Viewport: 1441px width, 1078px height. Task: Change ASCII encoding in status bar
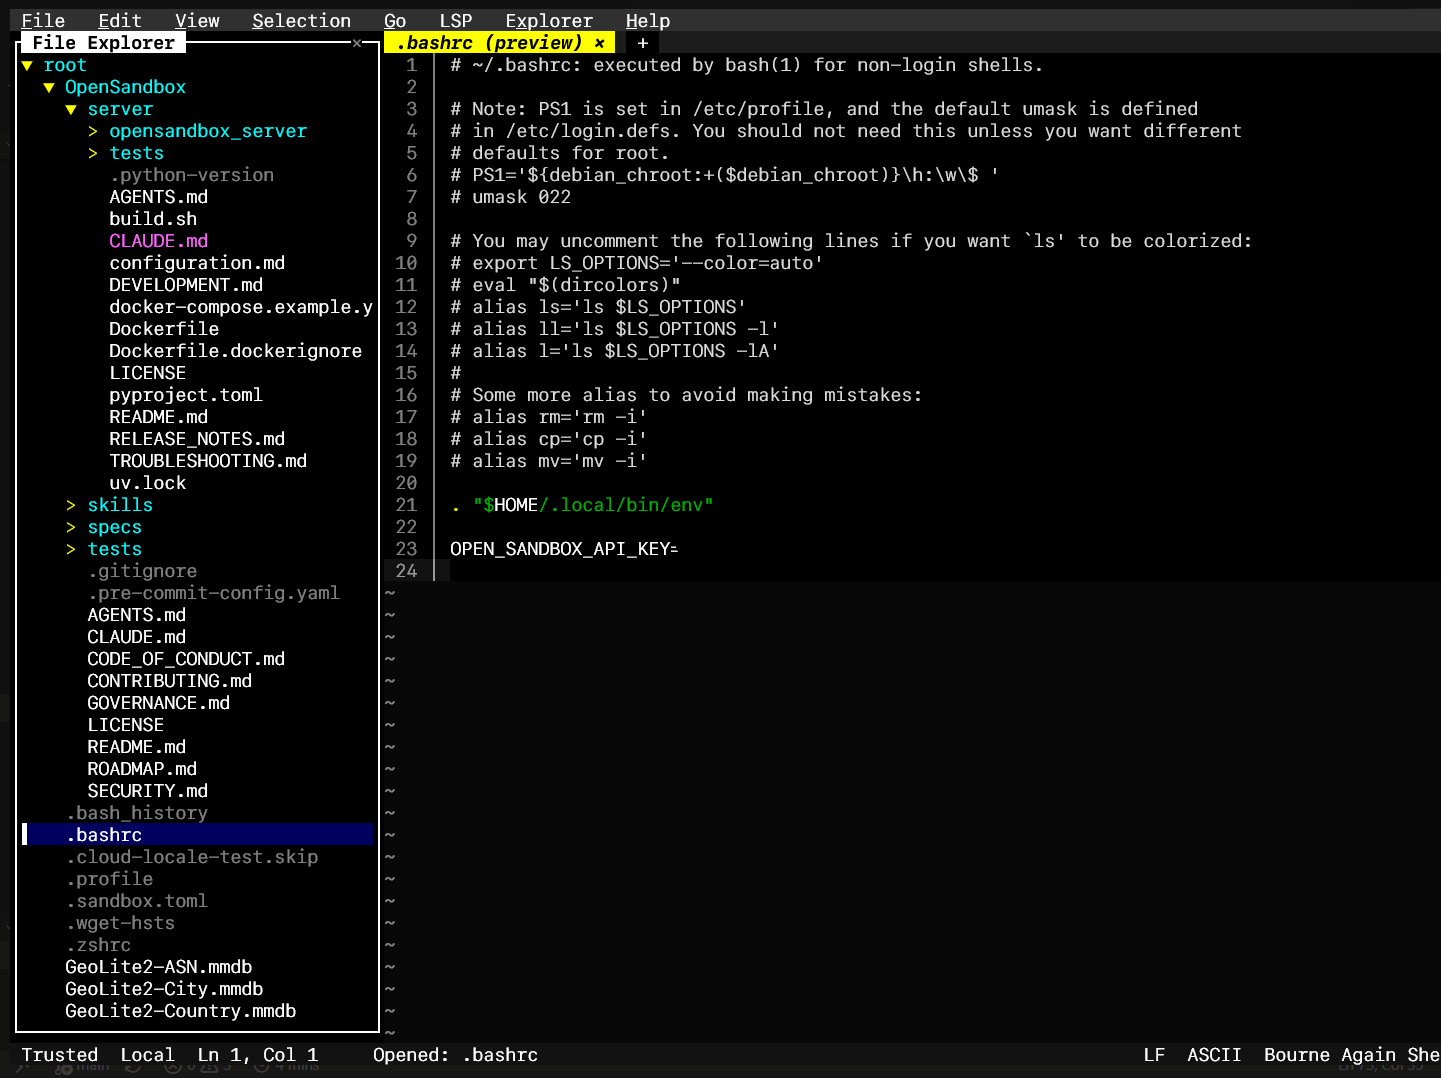coord(1214,1055)
